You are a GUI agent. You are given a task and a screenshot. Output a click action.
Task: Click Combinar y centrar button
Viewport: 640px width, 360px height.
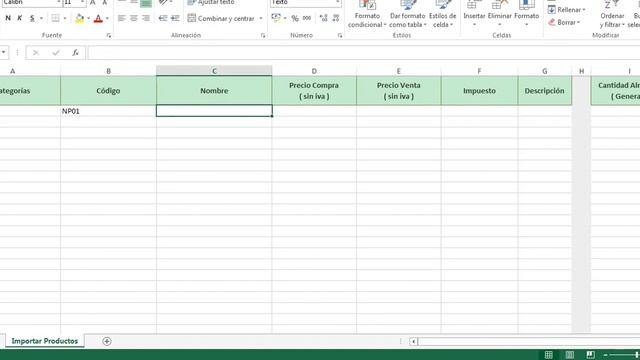tap(221, 18)
